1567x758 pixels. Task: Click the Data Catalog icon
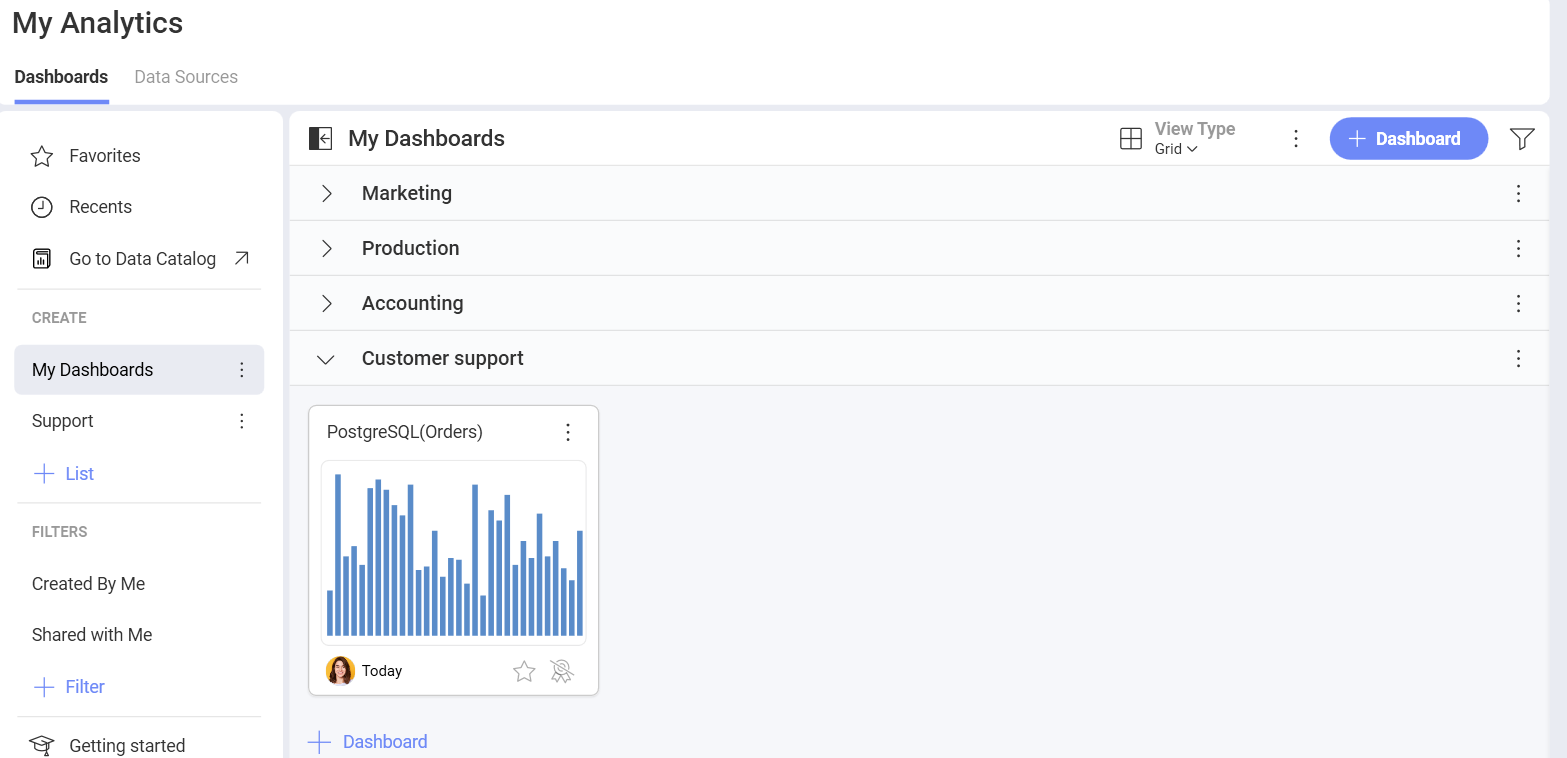point(42,259)
